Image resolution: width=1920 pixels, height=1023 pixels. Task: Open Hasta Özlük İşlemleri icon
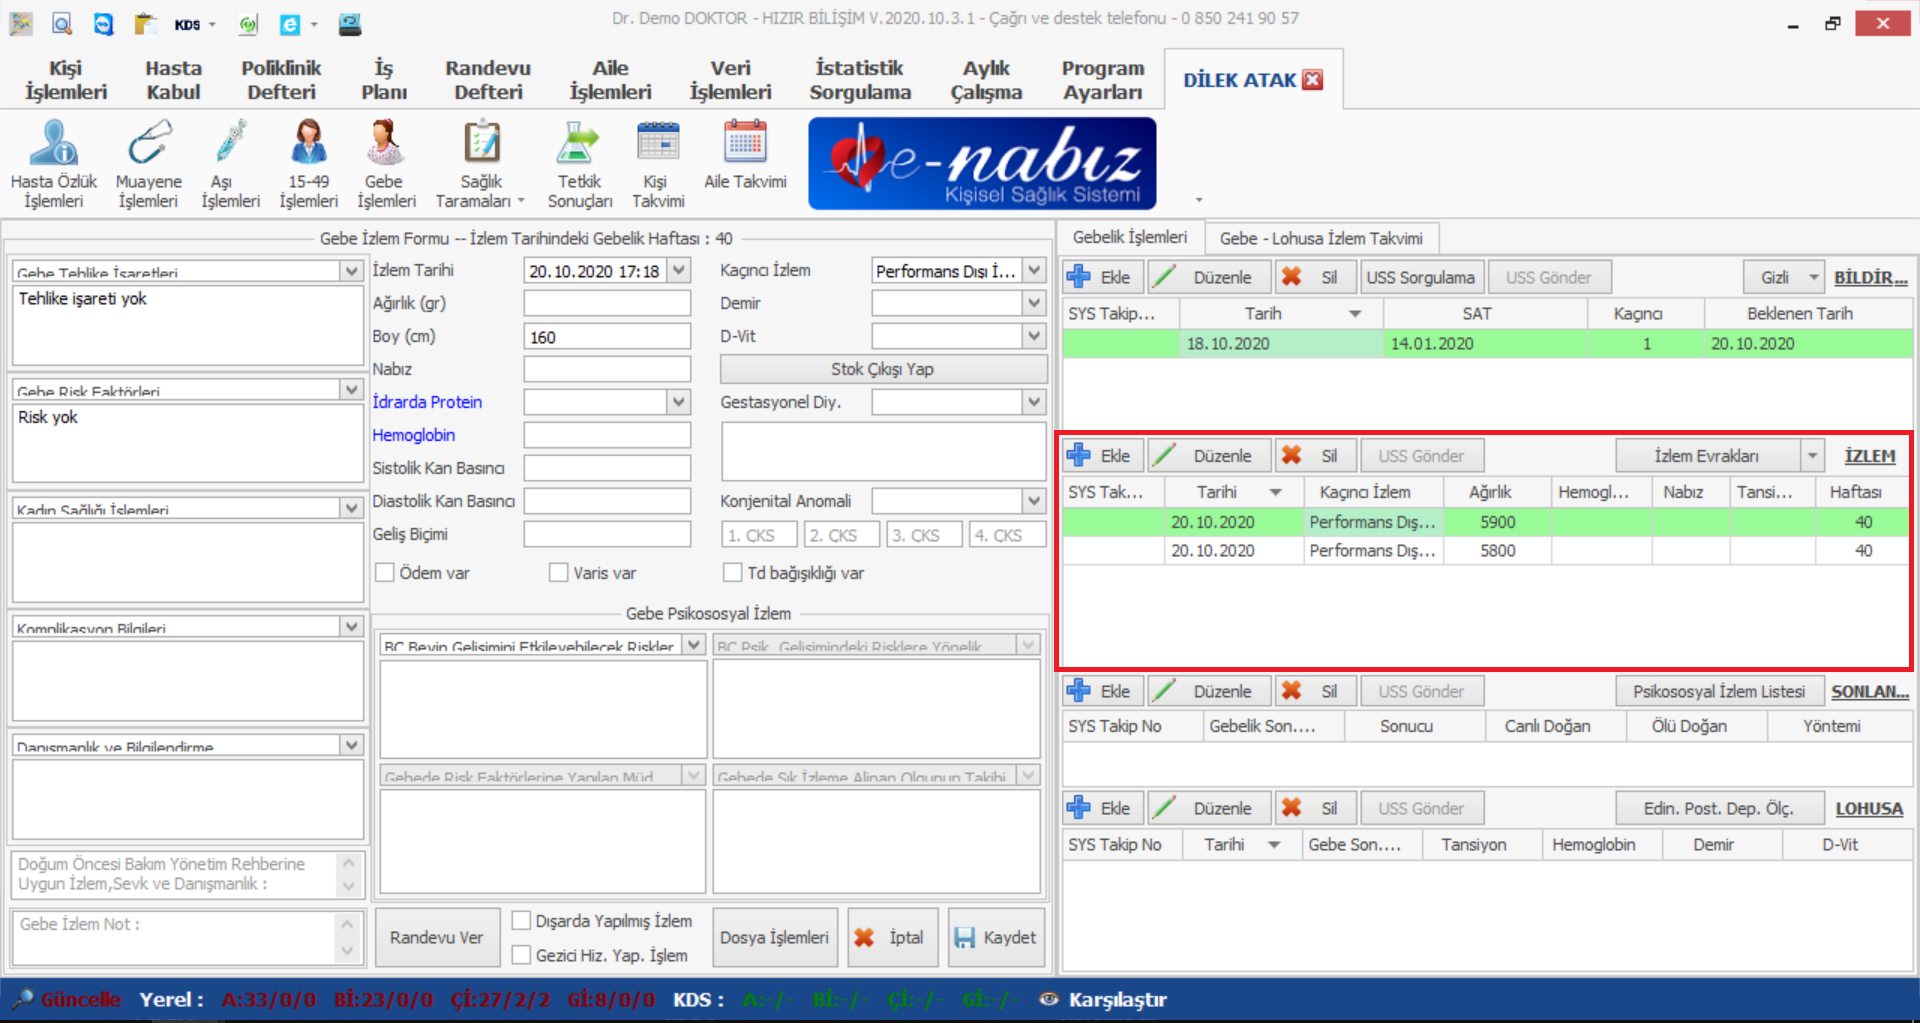click(x=54, y=145)
